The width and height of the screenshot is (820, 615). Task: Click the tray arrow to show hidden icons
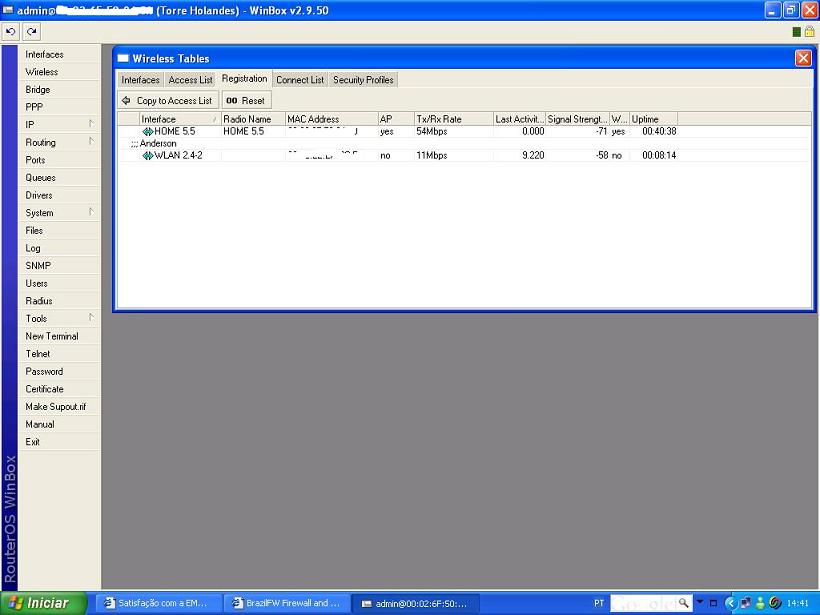point(731,603)
